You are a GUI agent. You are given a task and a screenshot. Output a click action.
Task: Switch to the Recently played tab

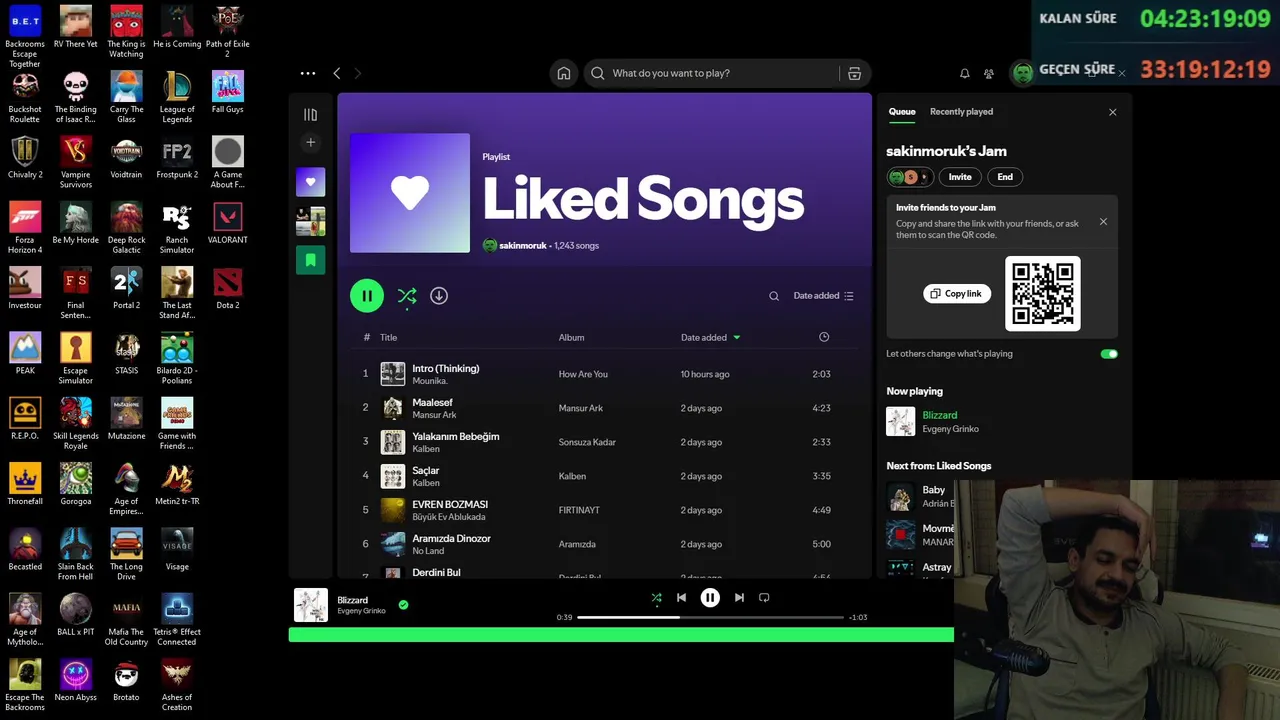pos(961,112)
